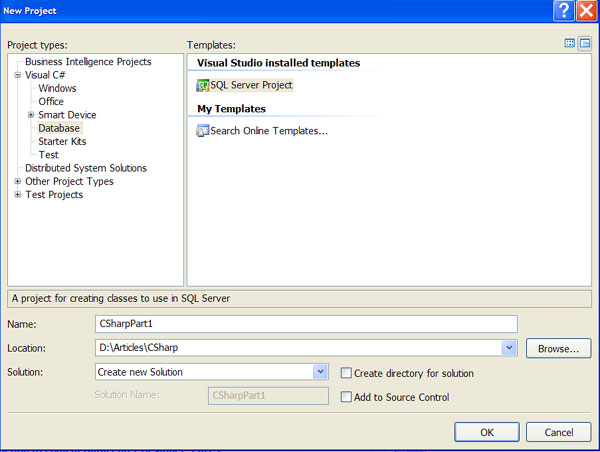
Task: Select Smart Device project type
Action: tap(67, 115)
